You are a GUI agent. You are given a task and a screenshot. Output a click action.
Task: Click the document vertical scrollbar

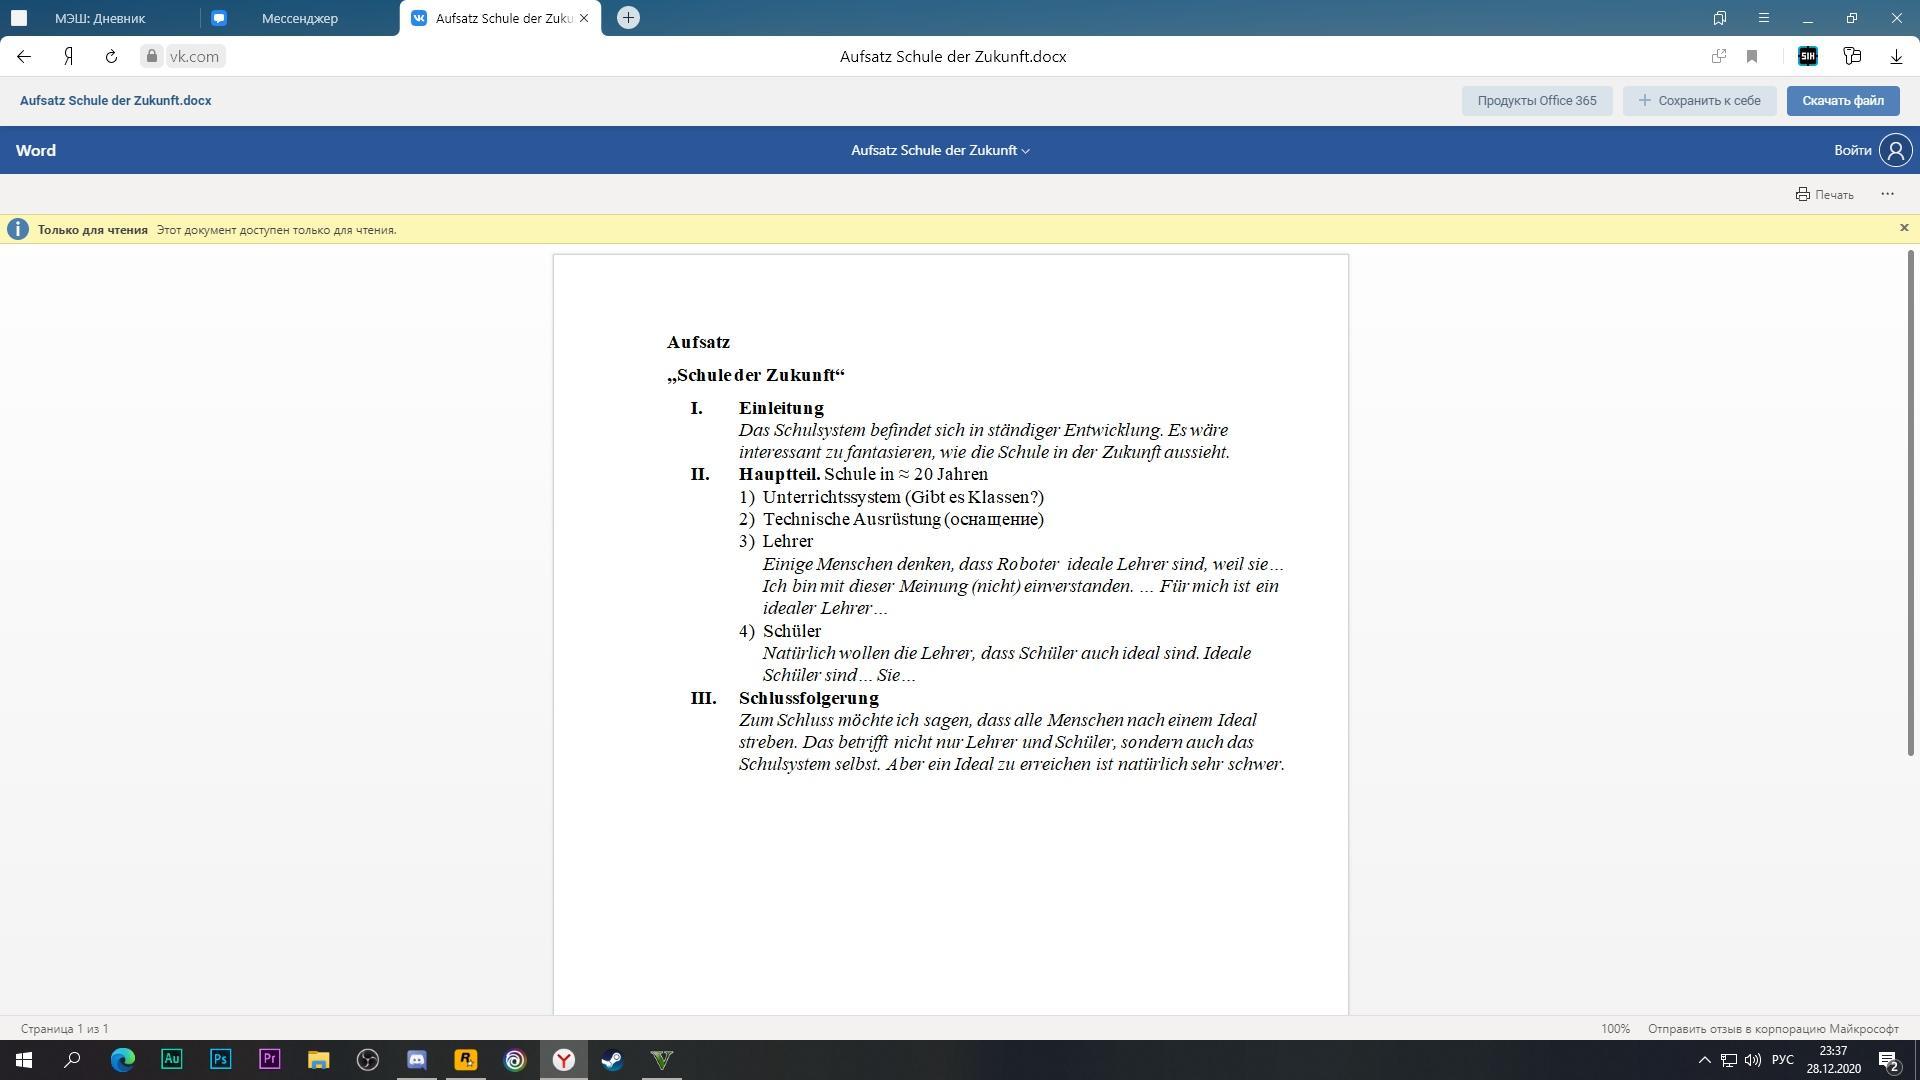point(1910,500)
